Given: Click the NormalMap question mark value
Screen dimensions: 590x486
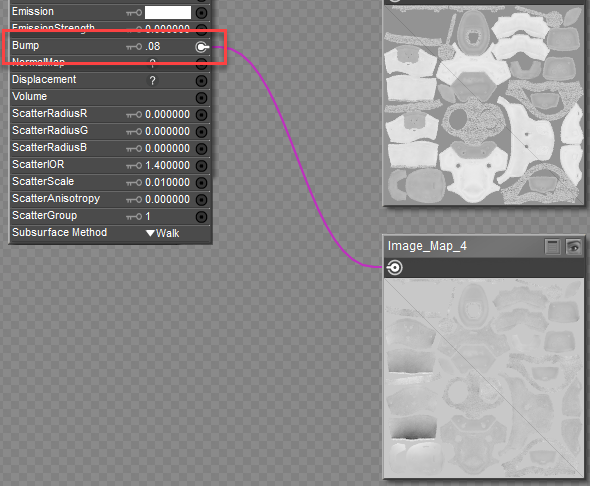Looking at the screenshot, I should 152,63.
